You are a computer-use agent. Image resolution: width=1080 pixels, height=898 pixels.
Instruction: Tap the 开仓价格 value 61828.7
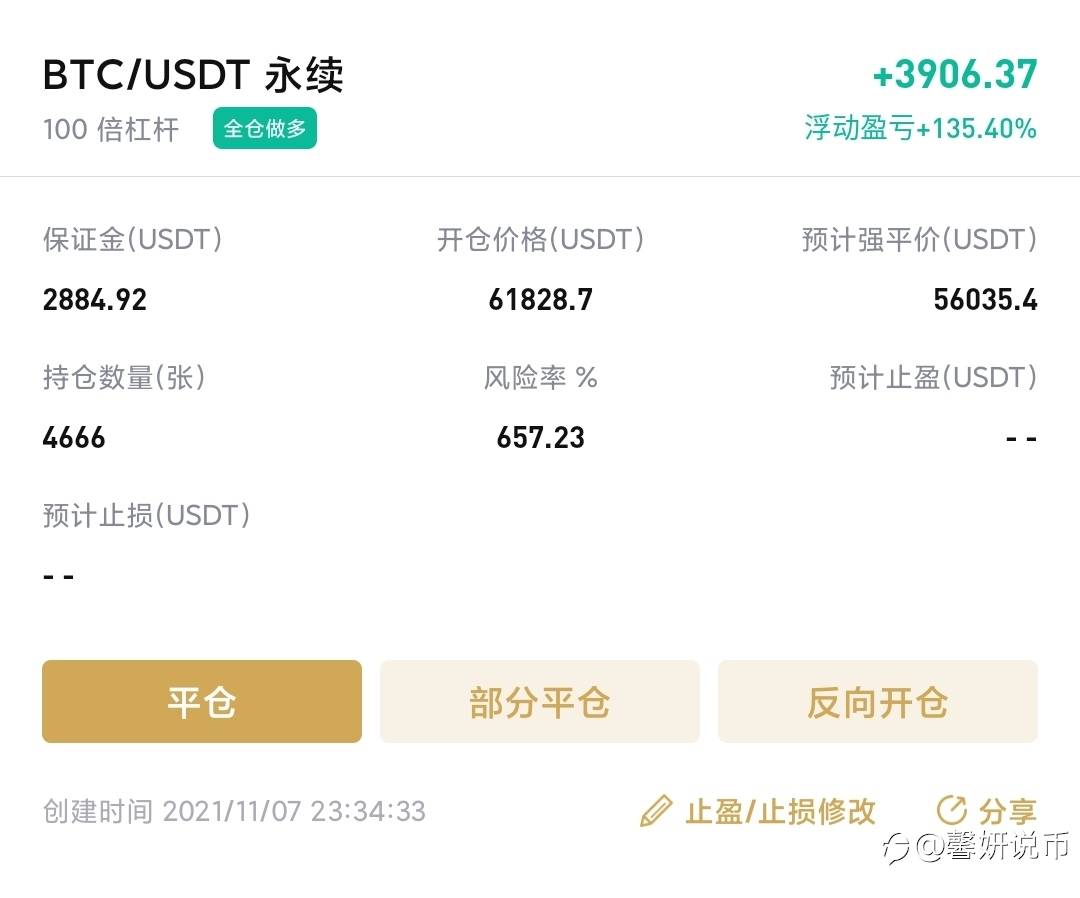(x=540, y=300)
